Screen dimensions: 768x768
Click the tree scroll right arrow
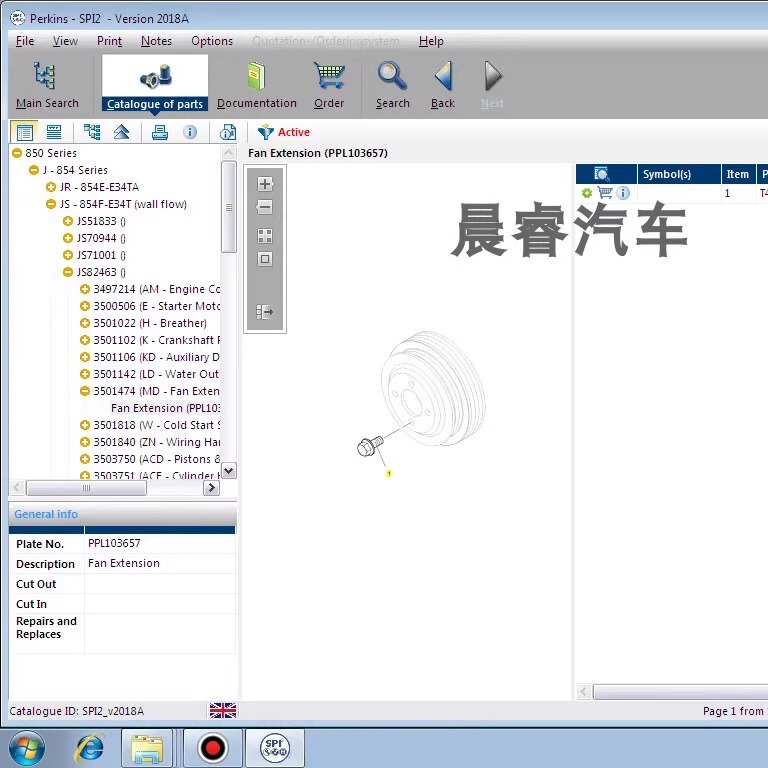(x=211, y=488)
